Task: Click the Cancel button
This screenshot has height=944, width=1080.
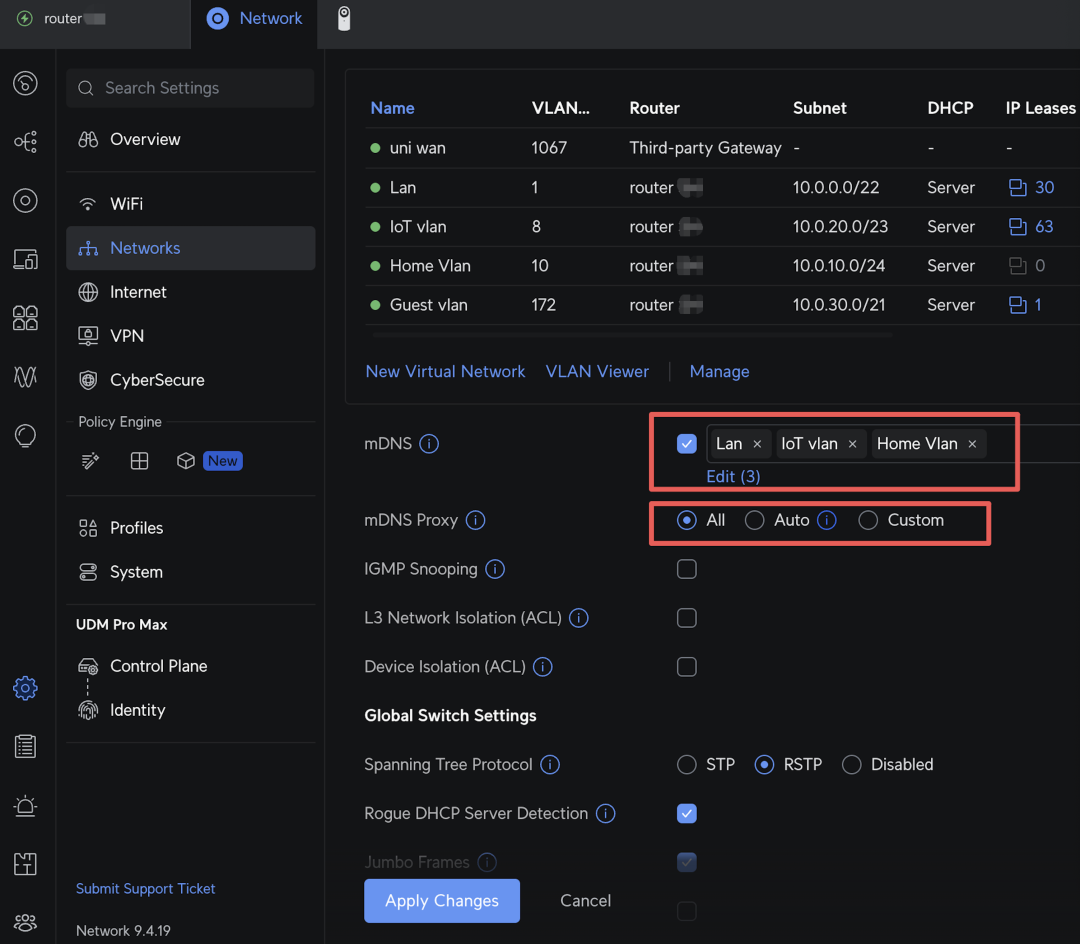Action: pyautogui.click(x=585, y=901)
